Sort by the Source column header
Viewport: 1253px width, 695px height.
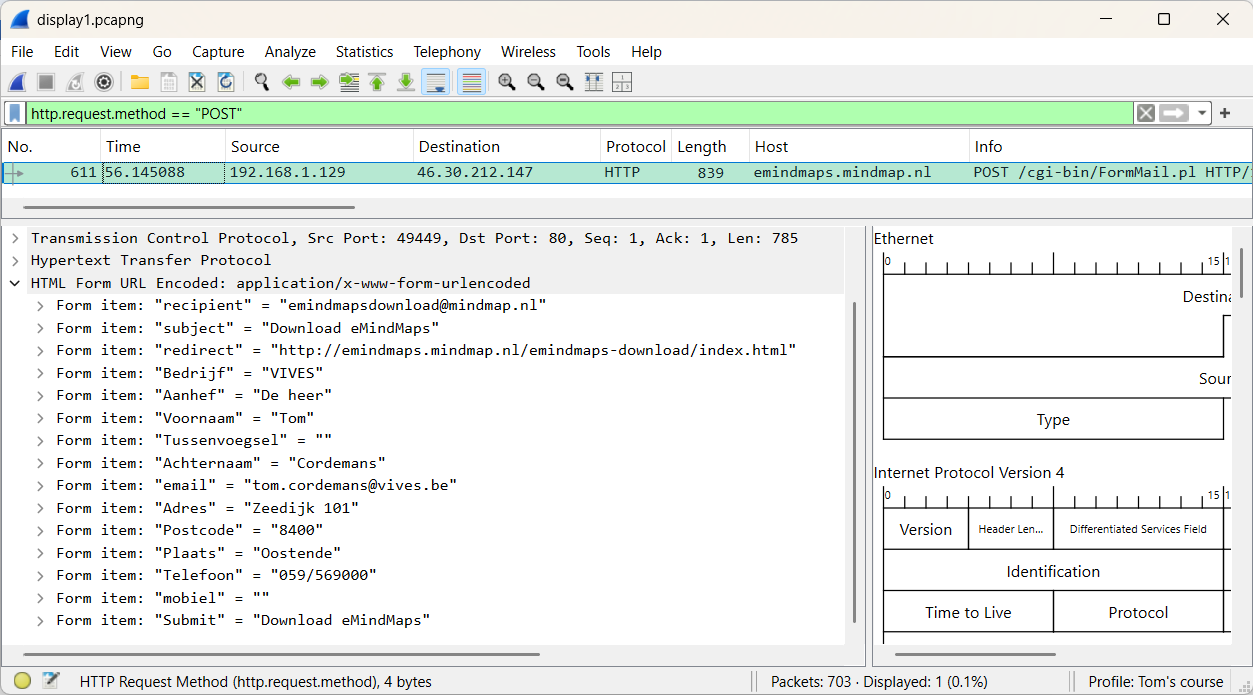click(319, 146)
